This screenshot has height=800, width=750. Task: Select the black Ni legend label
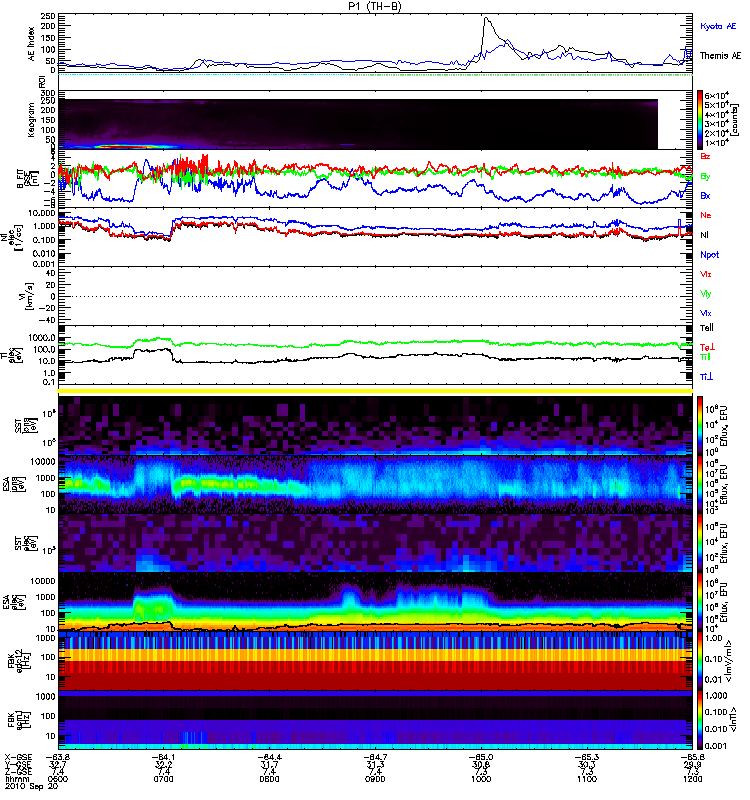tap(704, 235)
